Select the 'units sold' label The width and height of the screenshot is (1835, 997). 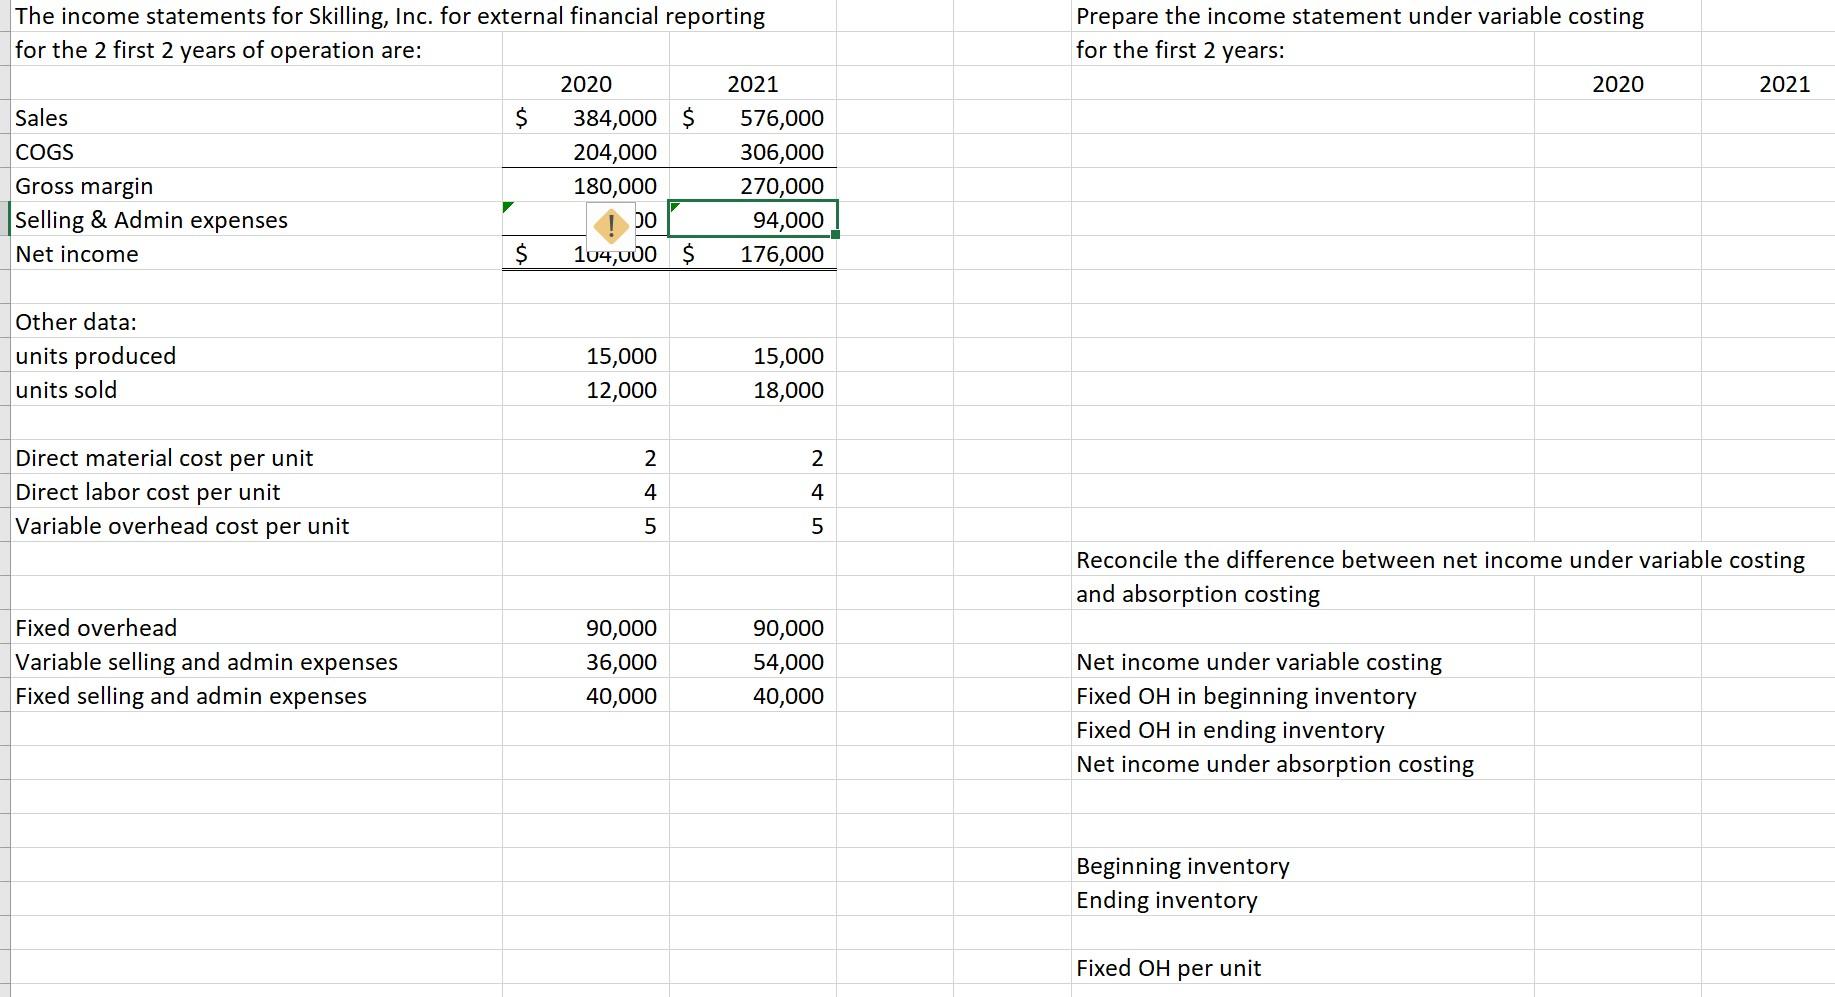point(66,390)
